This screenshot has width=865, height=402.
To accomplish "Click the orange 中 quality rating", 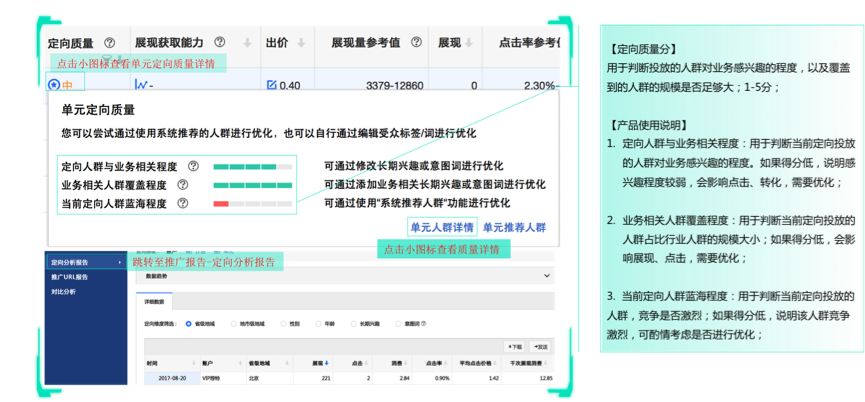I will [x=67, y=85].
